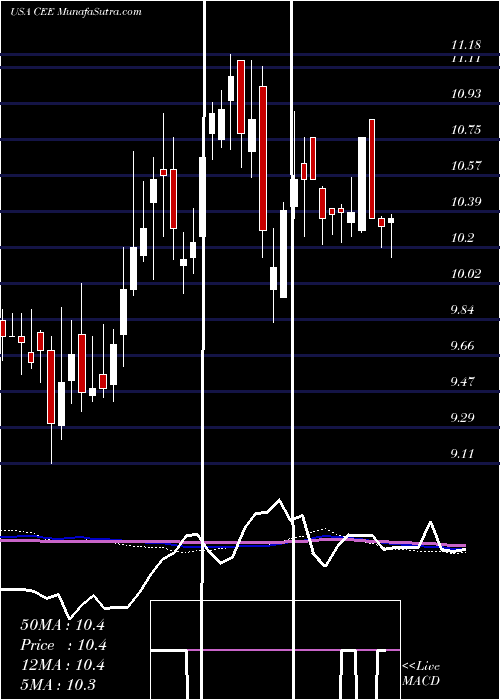Click the 5MA : 10.3 reading

click(x=58, y=684)
